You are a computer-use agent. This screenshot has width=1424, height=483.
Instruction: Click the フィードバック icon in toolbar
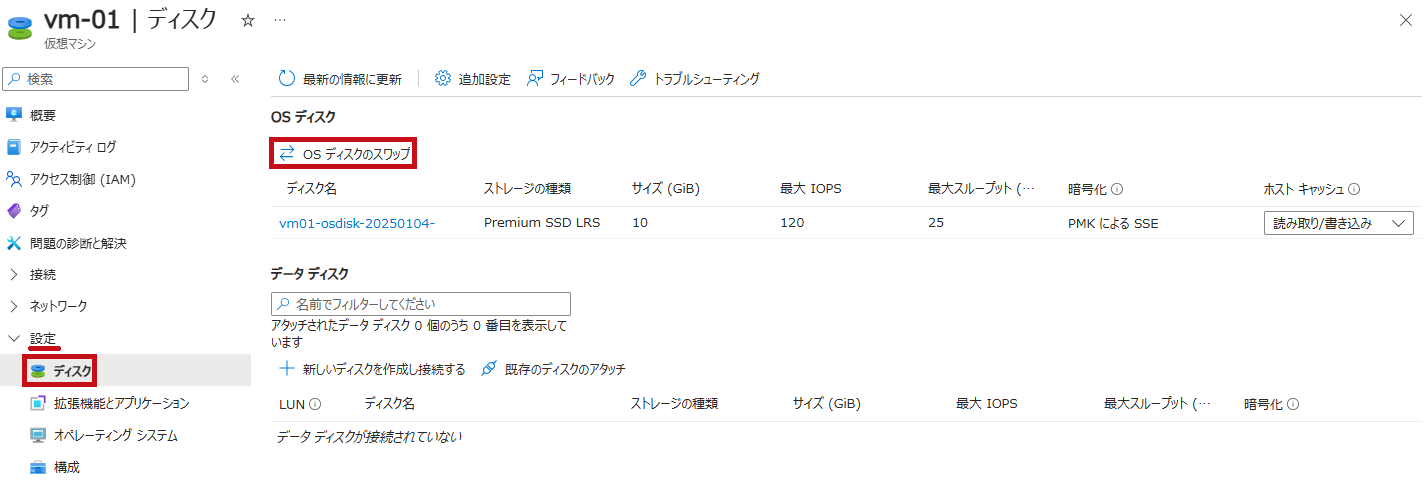[534, 79]
